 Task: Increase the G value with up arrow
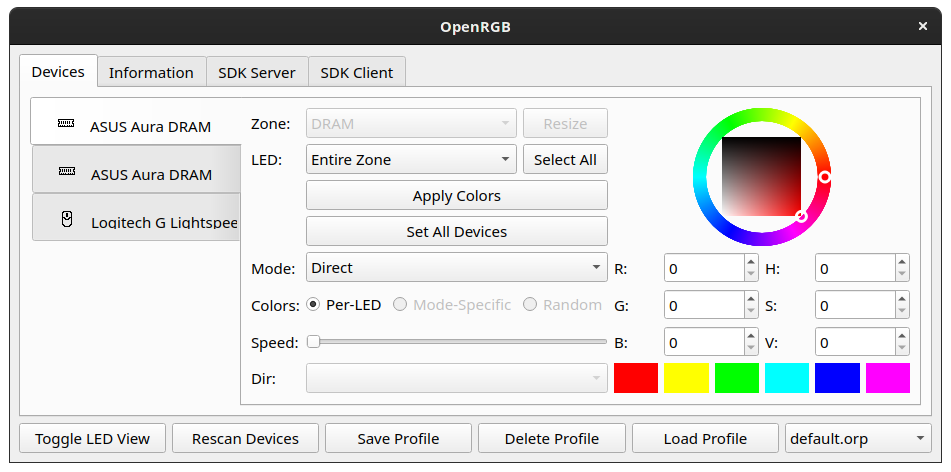pos(751,298)
